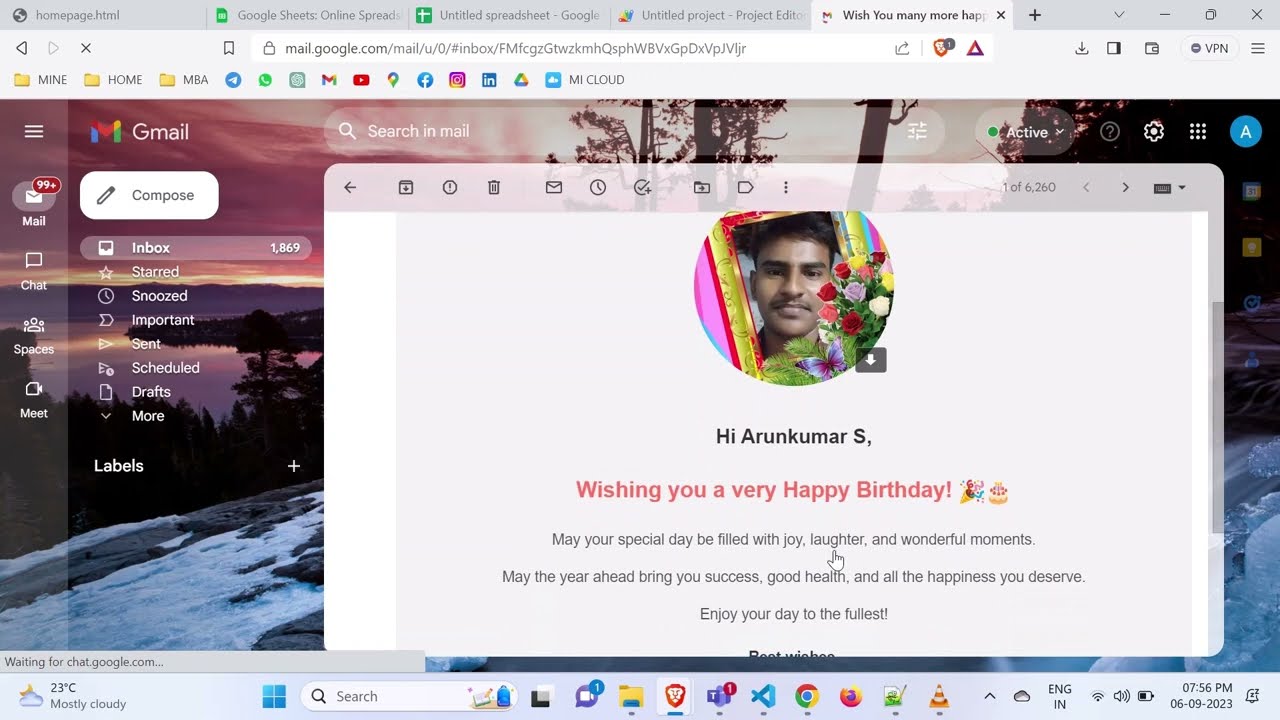Toggle the browser sidebar panel
Screen dimensions: 1280x720
(1114, 48)
